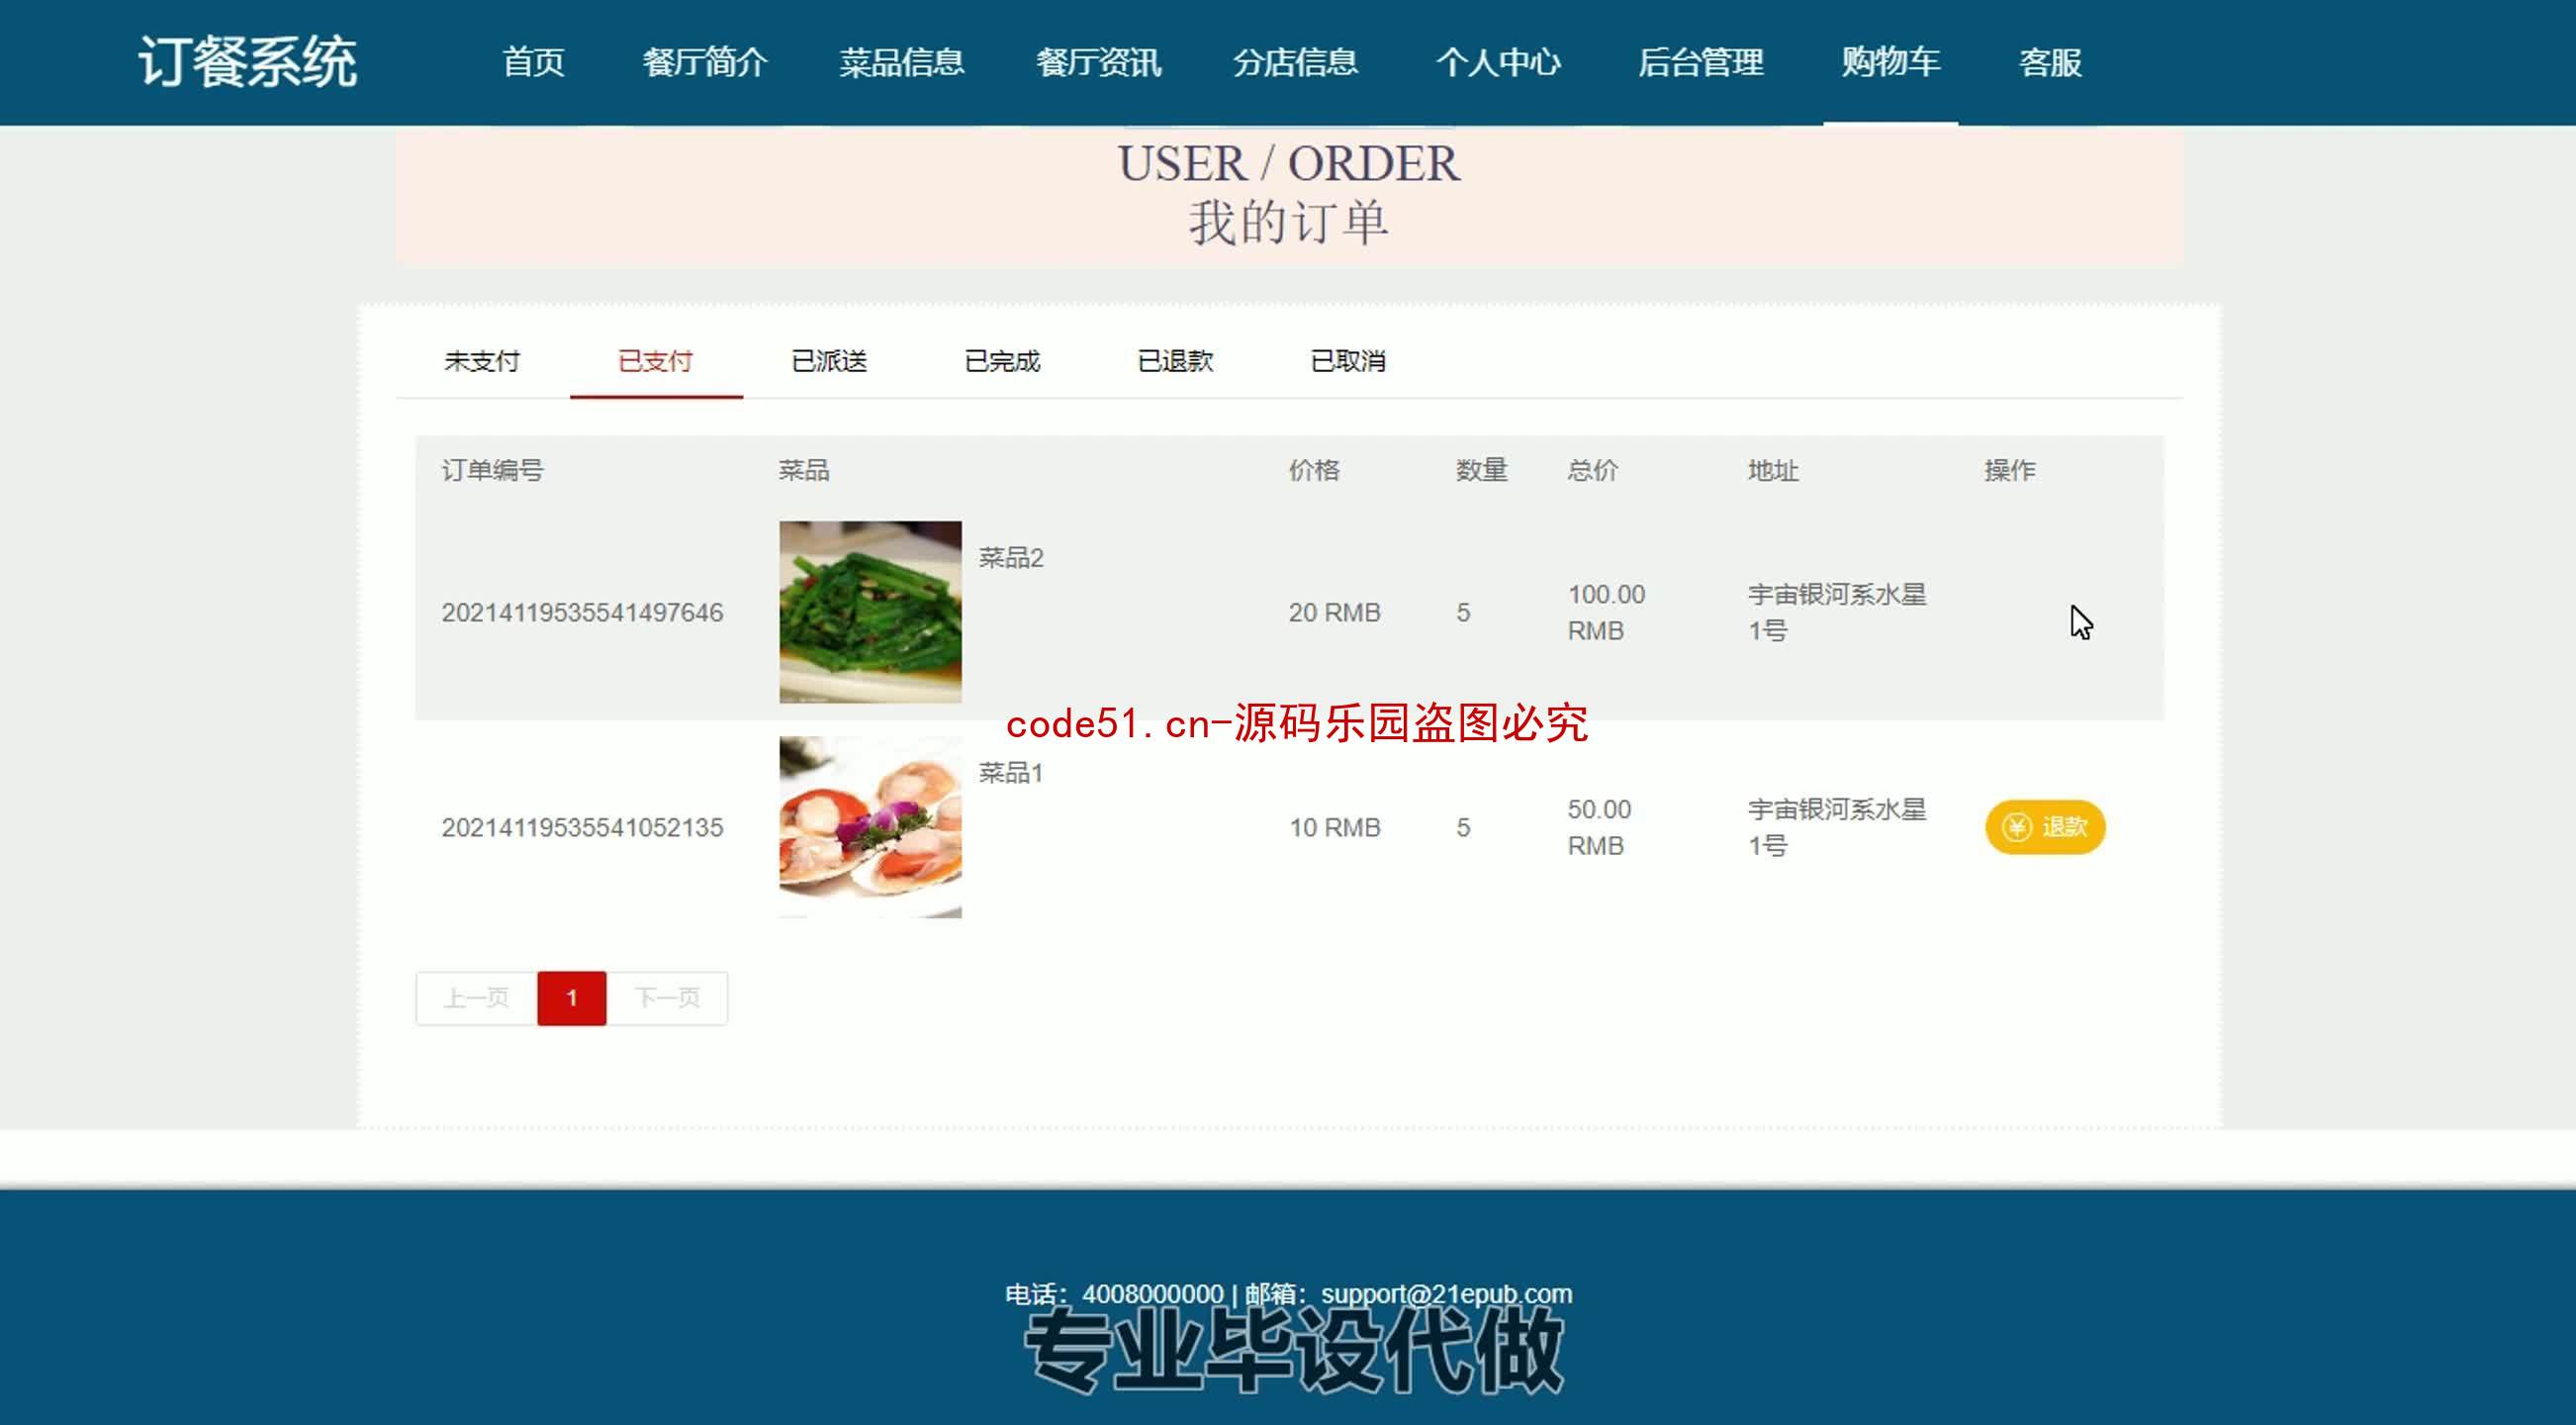Screen dimensions: 2576x1425
Task: Click page number 1 indicator
Action: point(572,997)
